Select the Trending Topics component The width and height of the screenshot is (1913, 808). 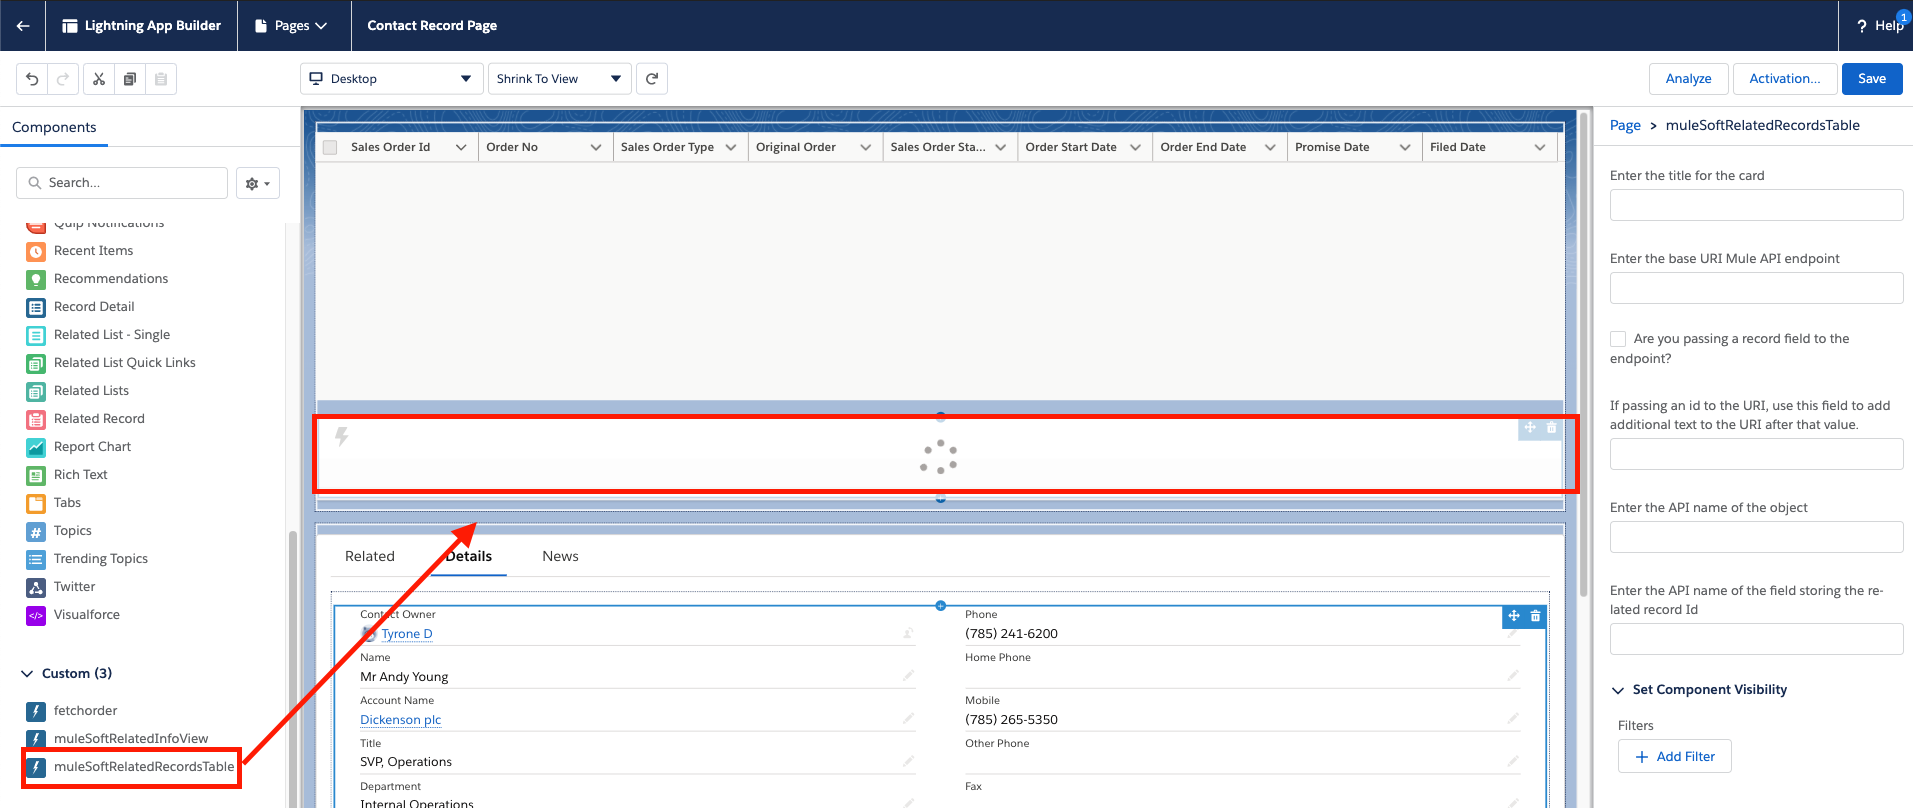[101, 559]
